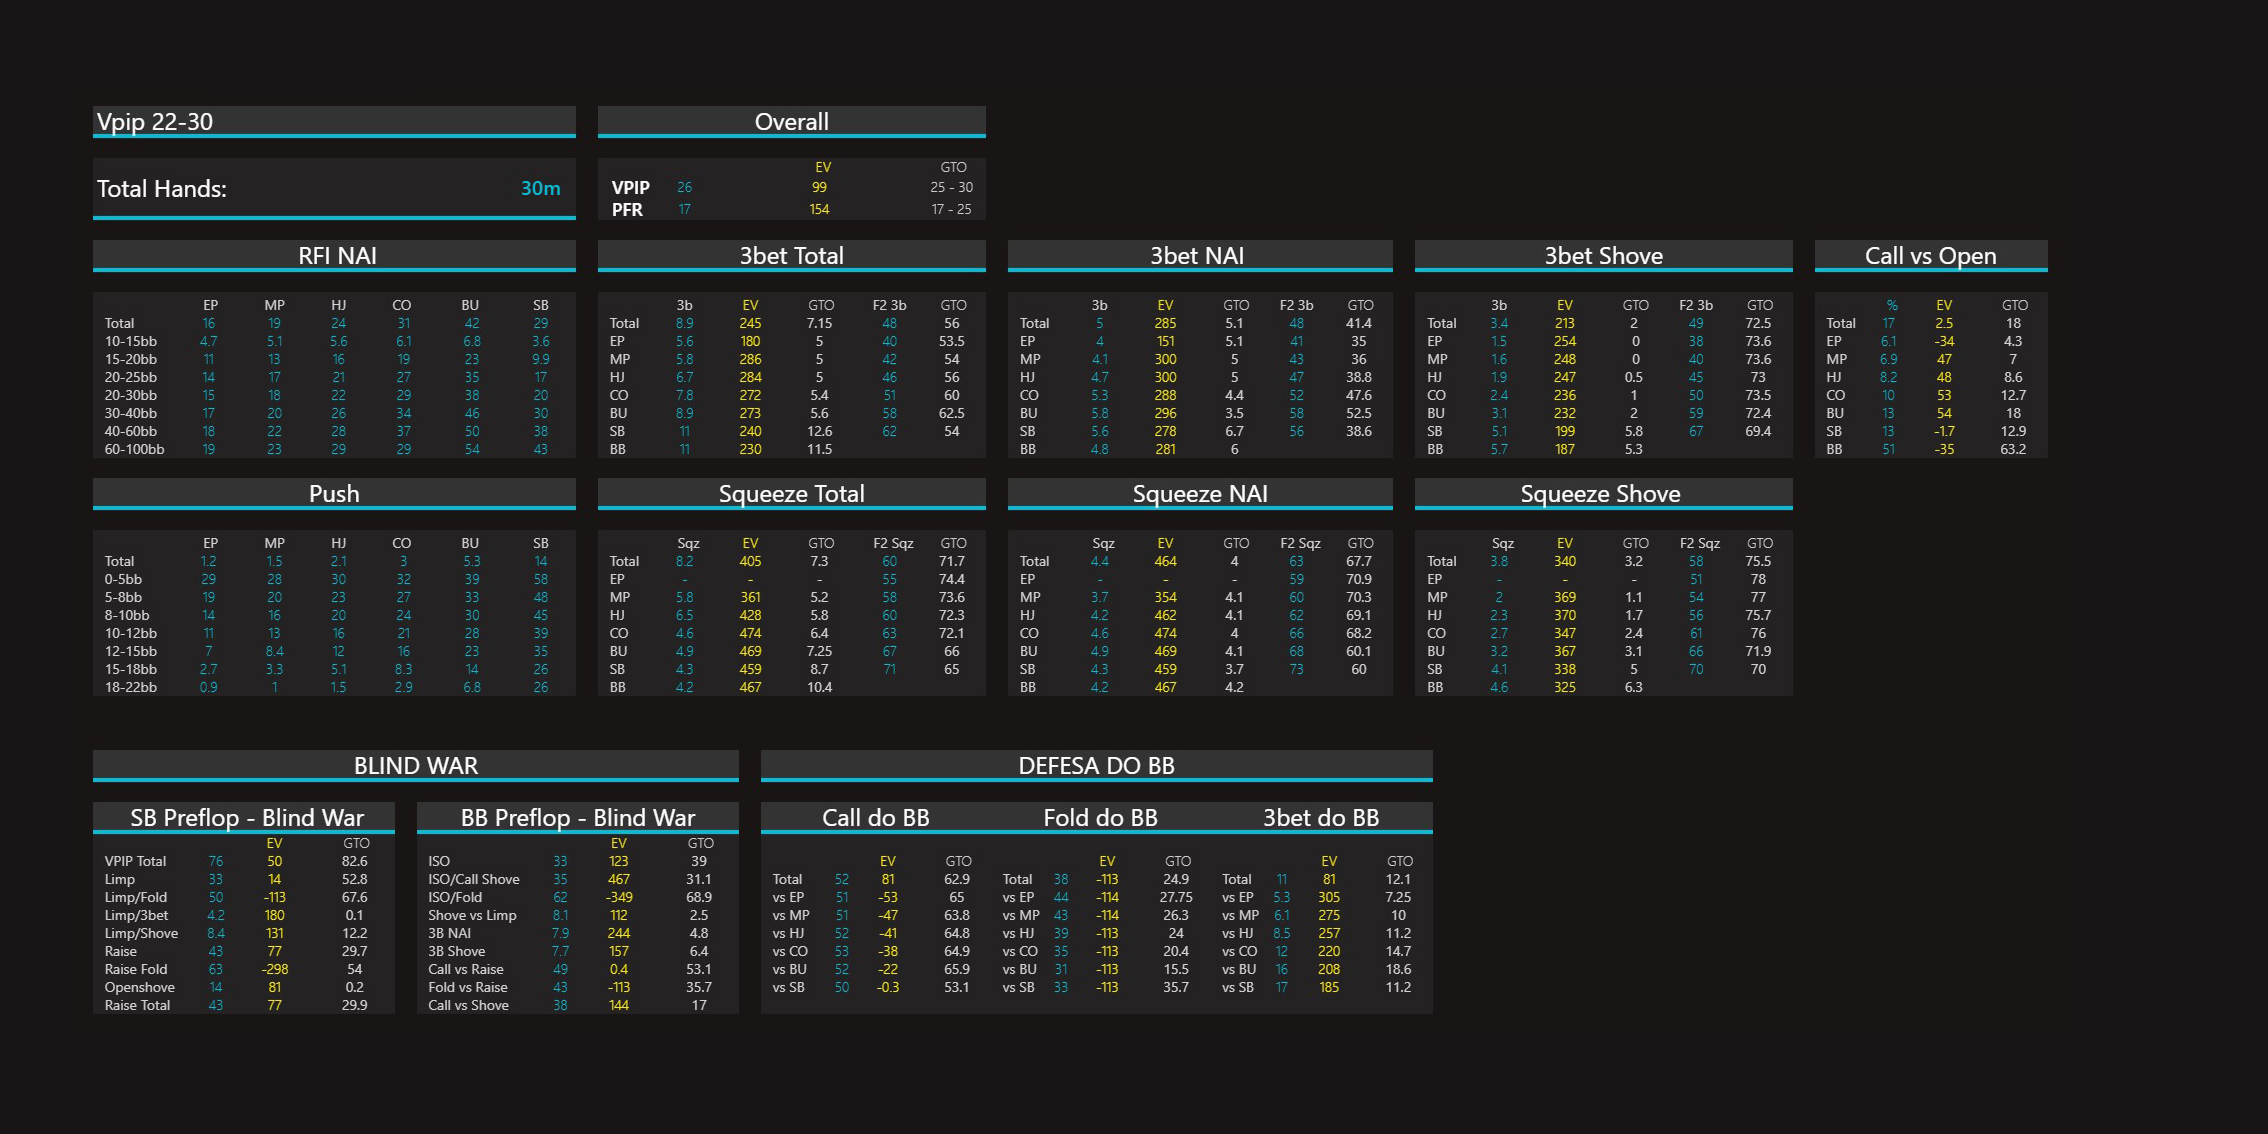Image resolution: width=2268 pixels, height=1134 pixels.
Task: Select the "Limp/3bet" row label
Action: (136, 915)
